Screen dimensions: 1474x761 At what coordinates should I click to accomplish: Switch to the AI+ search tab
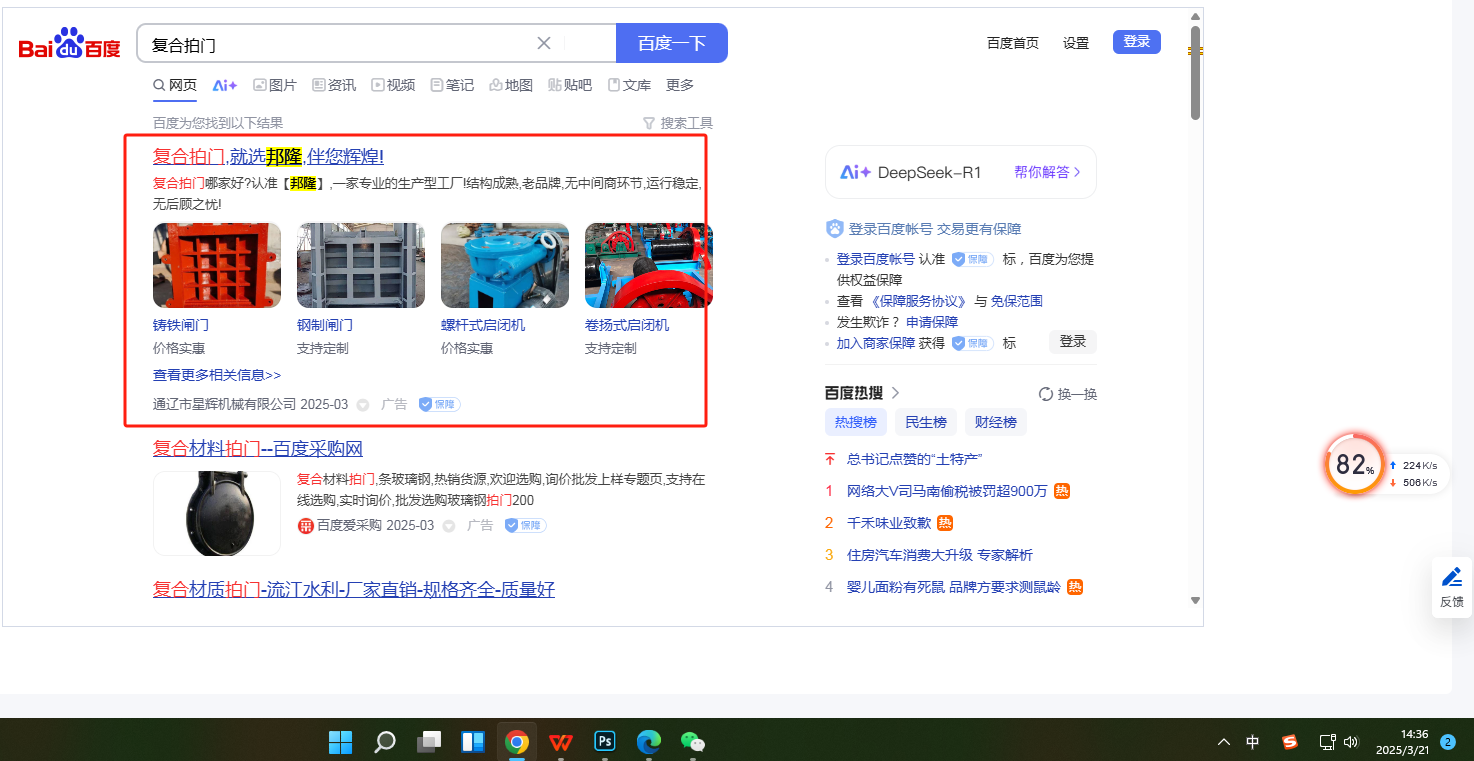[x=225, y=85]
